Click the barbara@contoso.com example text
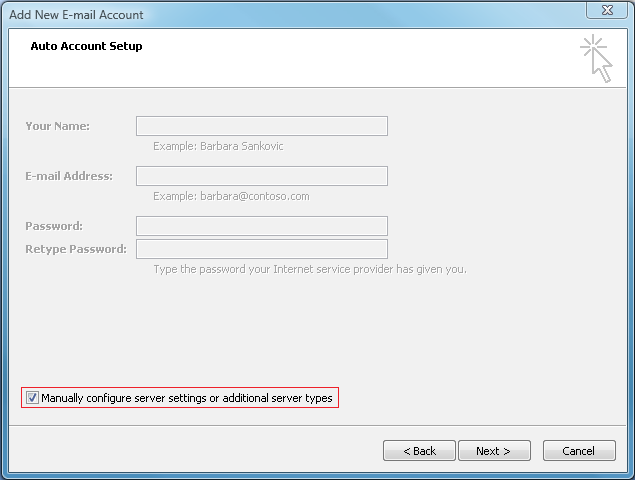The width and height of the screenshot is (636, 481). [231, 196]
